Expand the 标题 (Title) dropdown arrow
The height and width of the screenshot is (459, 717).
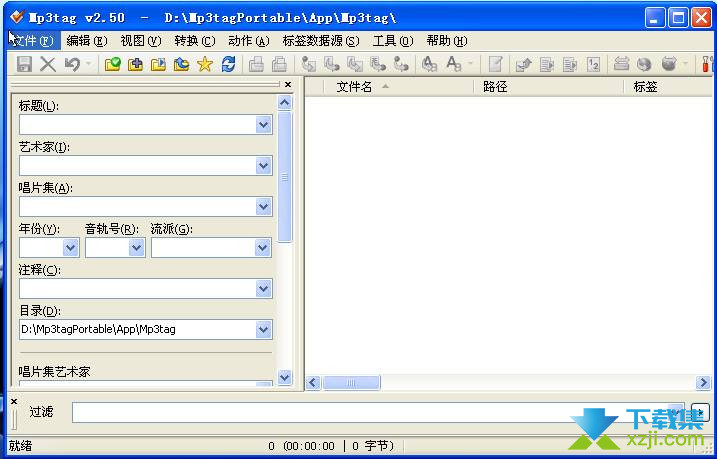point(263,125)
